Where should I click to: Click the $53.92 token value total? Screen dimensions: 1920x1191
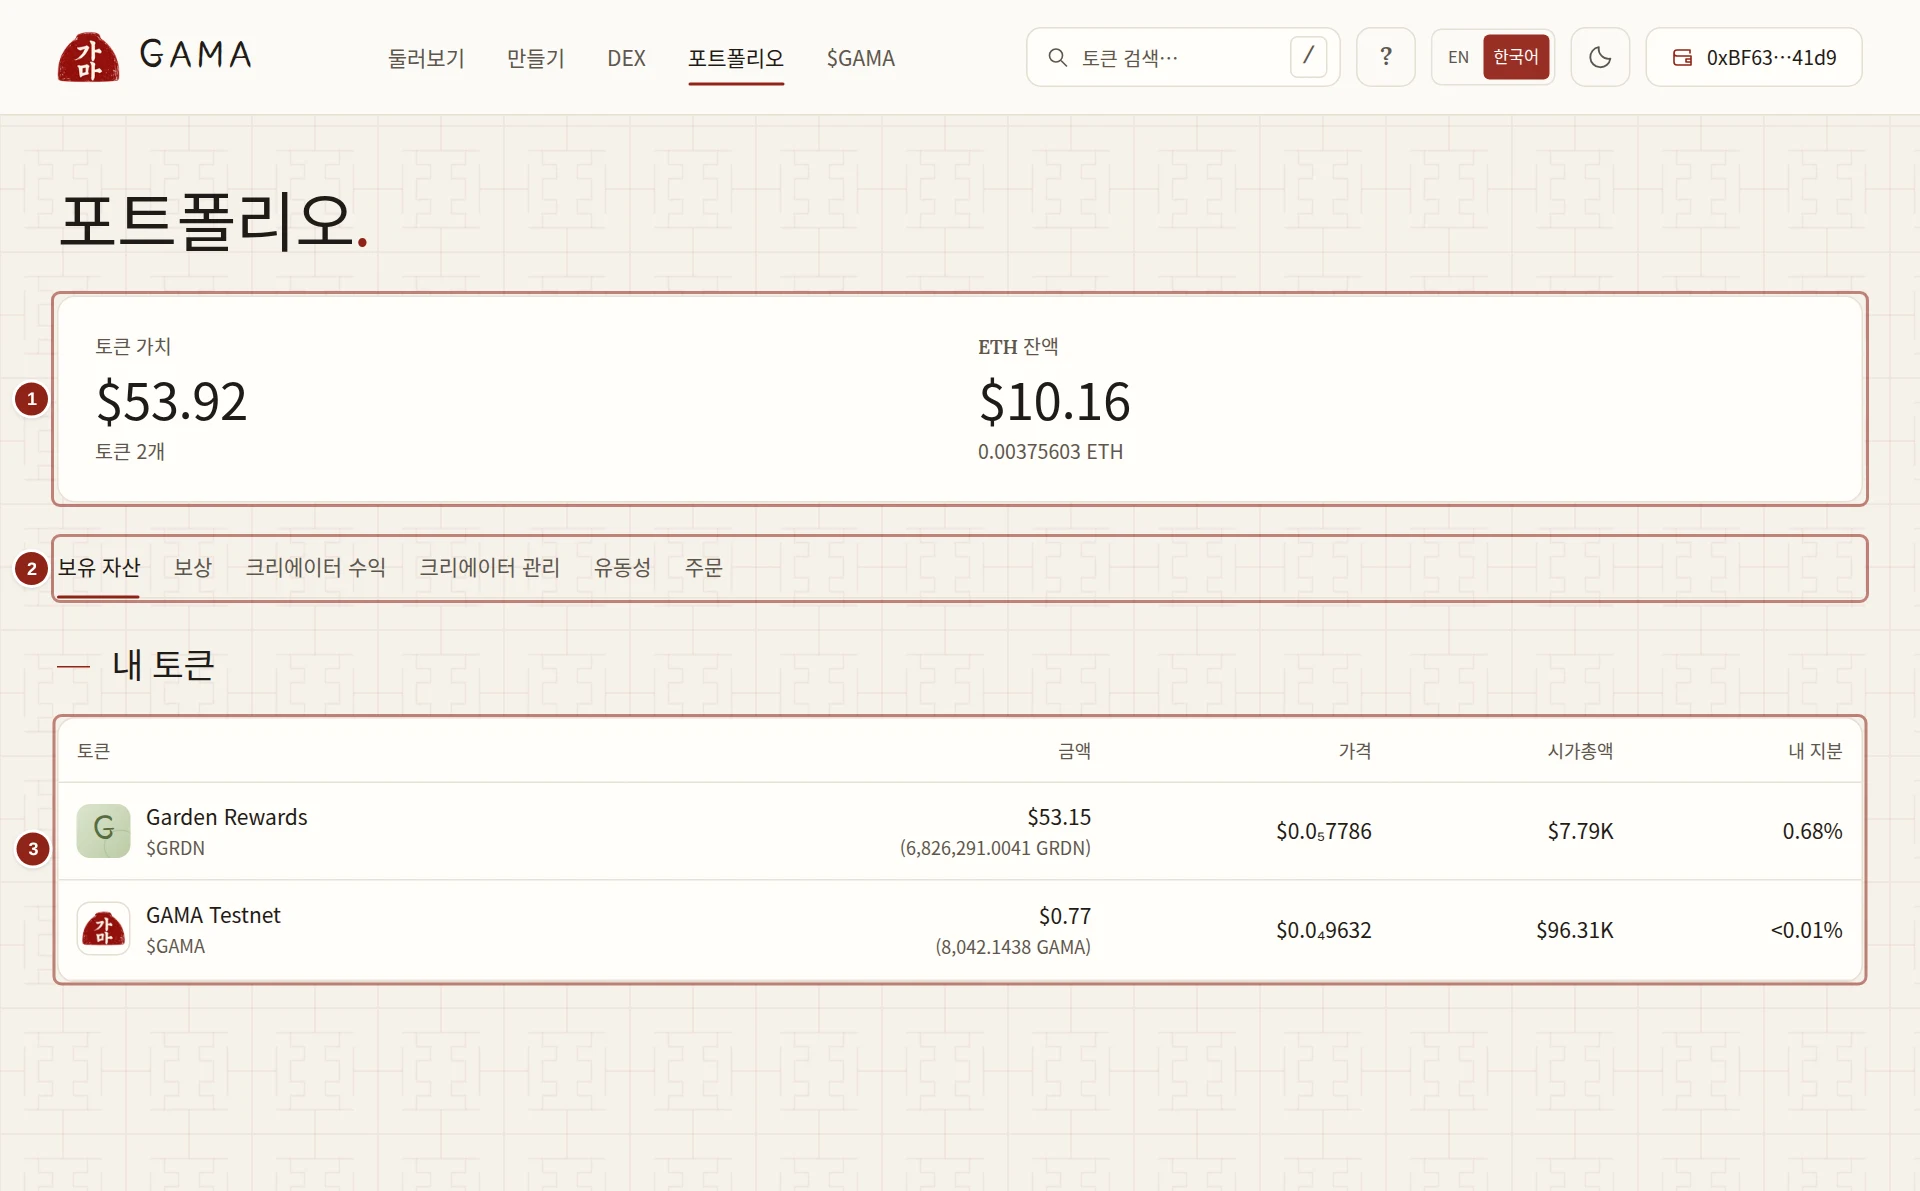click(x=171, y=401)
